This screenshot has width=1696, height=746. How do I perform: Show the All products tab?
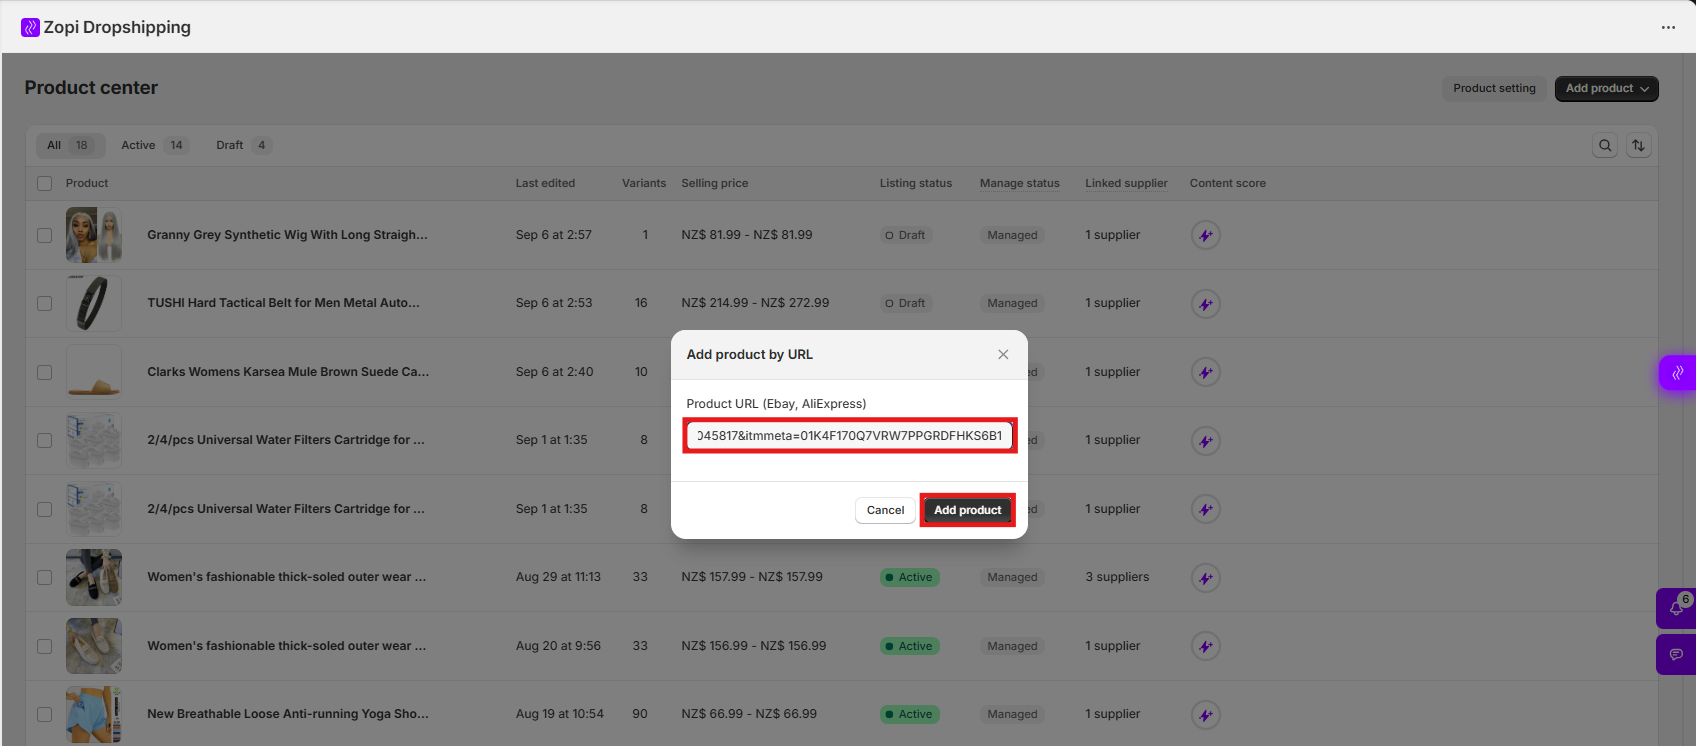(x=68, y=145)
